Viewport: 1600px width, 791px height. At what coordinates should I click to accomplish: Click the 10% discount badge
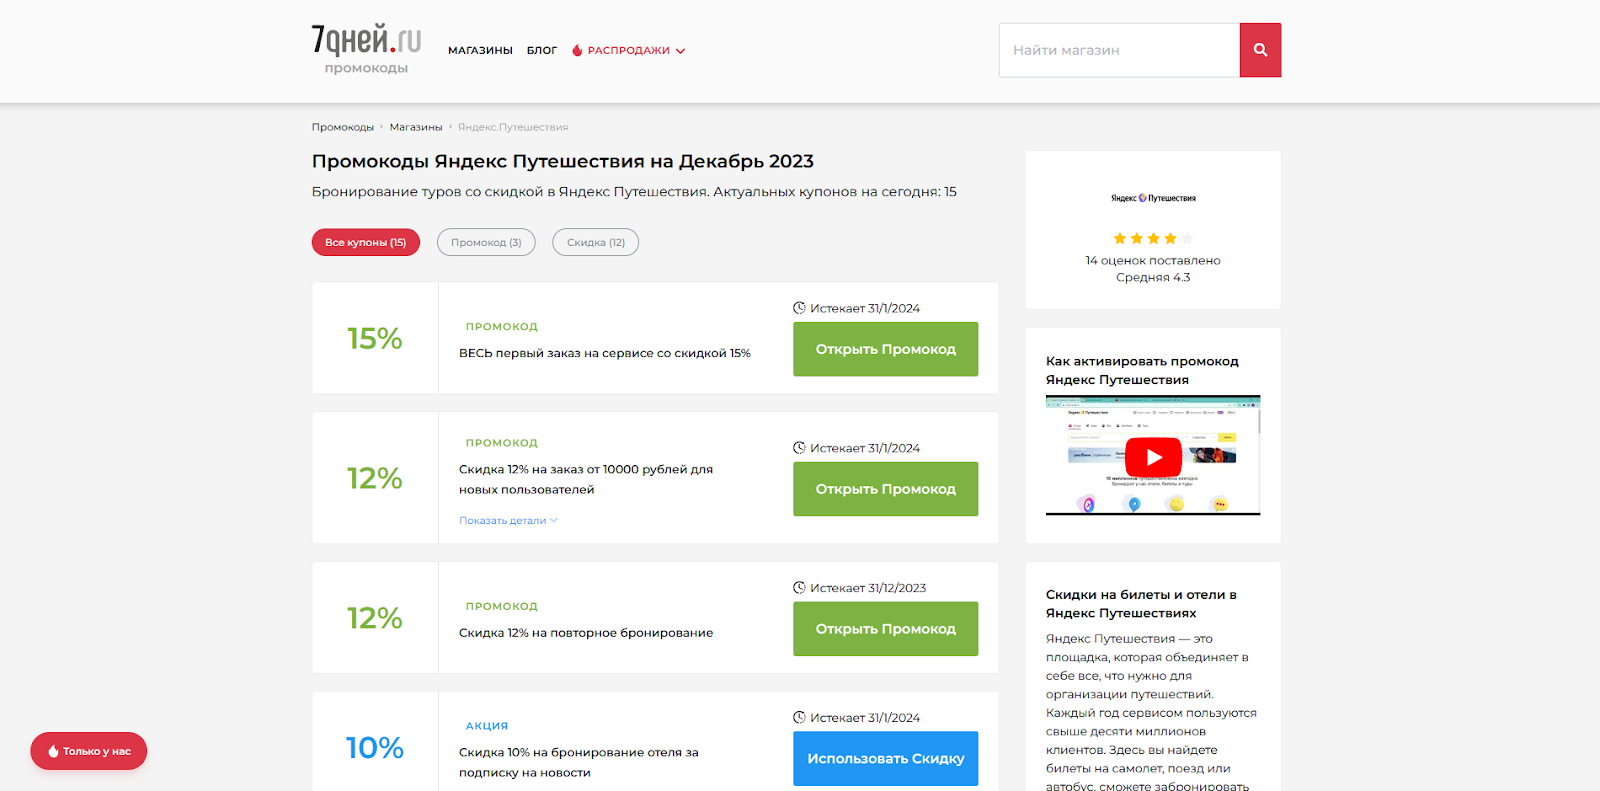coord(375,747)
